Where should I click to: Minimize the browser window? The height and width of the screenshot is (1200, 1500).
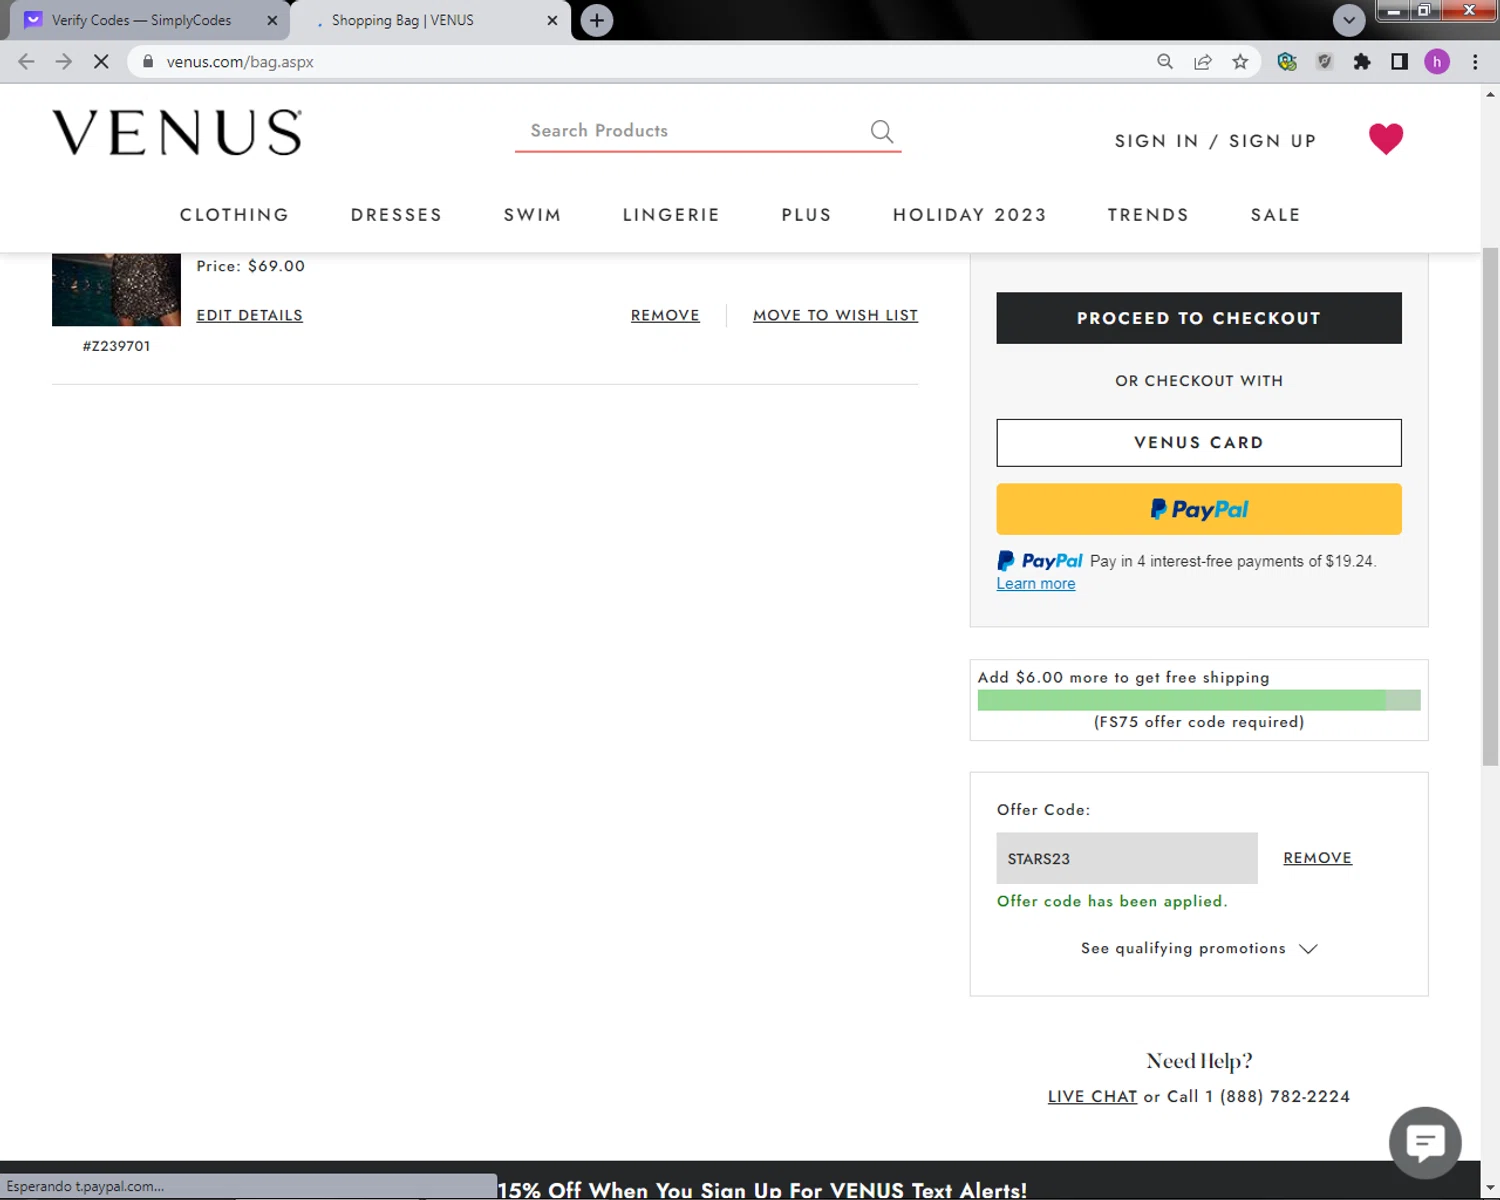1393,10
